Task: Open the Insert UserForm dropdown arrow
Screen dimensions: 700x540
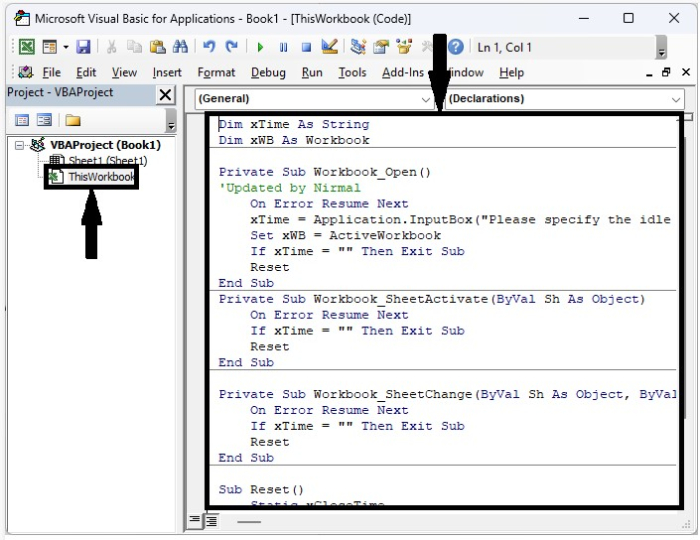Action: point(66,47)
